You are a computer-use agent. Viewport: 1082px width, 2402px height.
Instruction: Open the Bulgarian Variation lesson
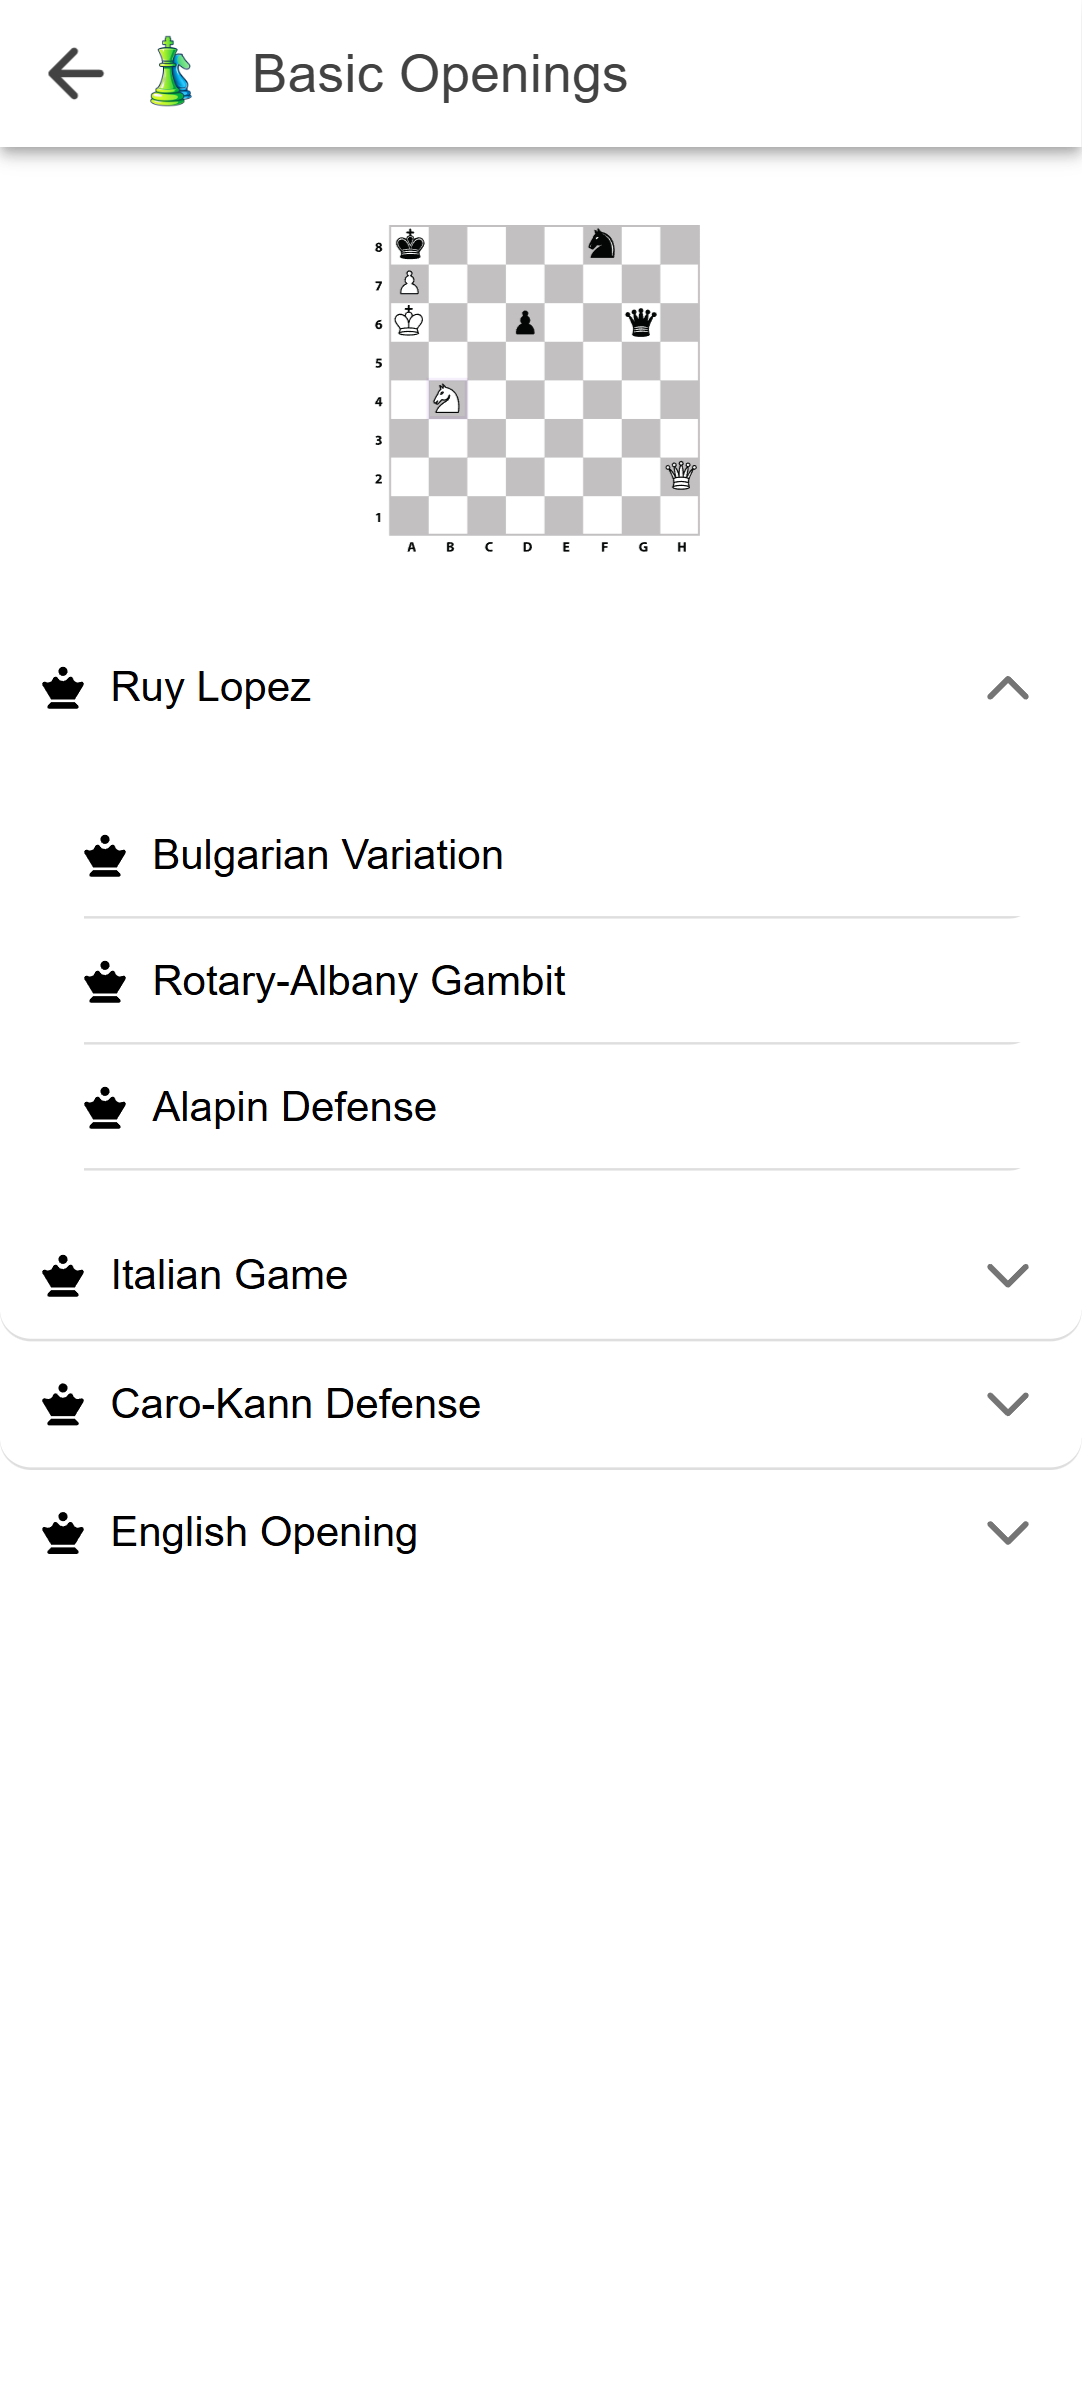coord(328,856)
